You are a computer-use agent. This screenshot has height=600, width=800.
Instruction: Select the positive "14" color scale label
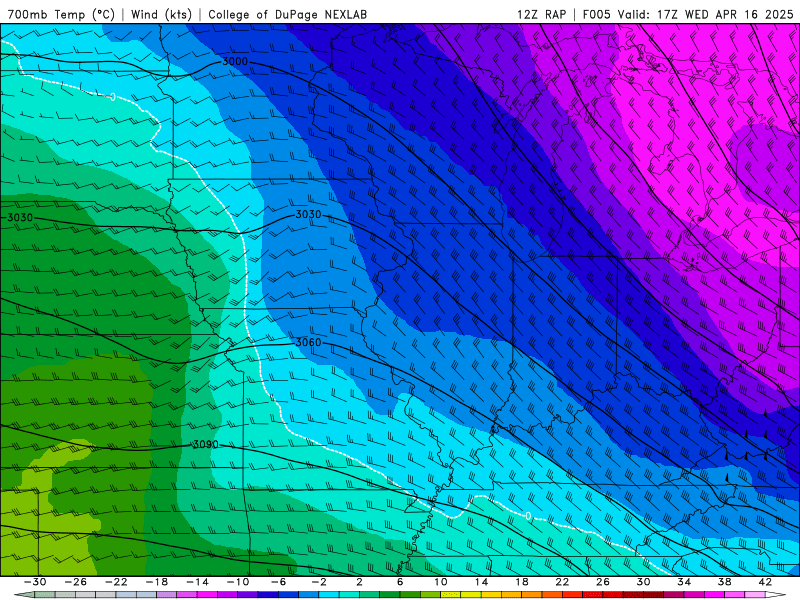click(x=481, y=582)
